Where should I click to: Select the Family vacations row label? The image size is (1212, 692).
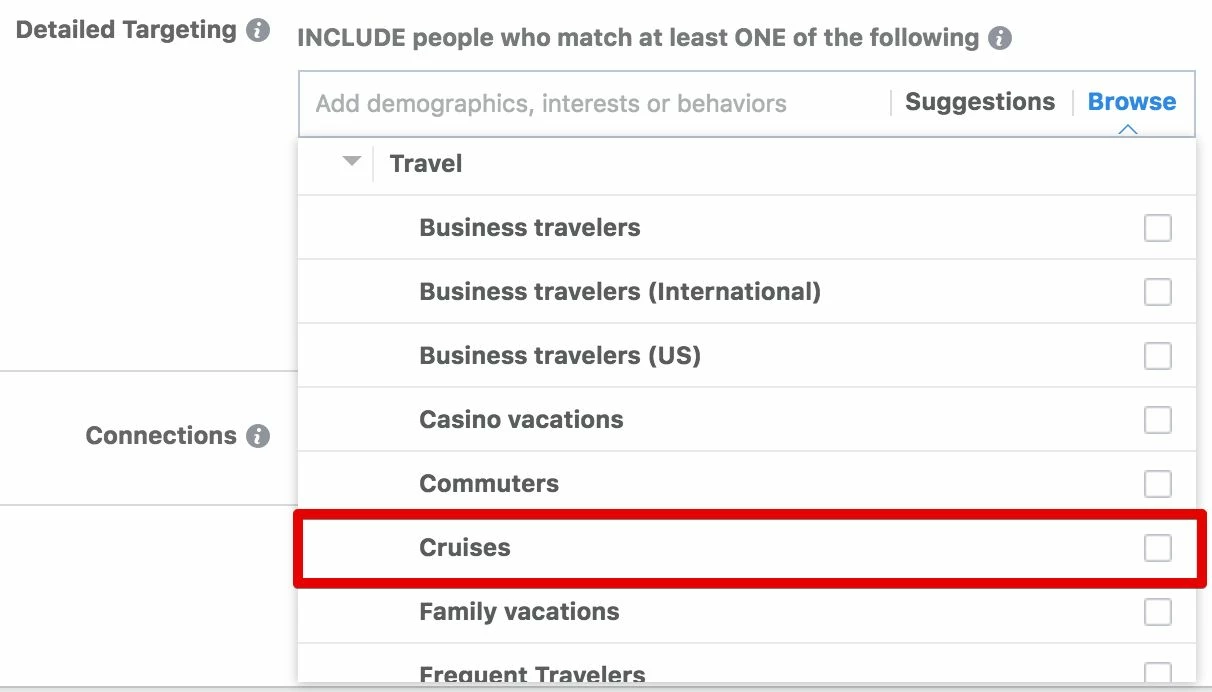coord(519,612)
